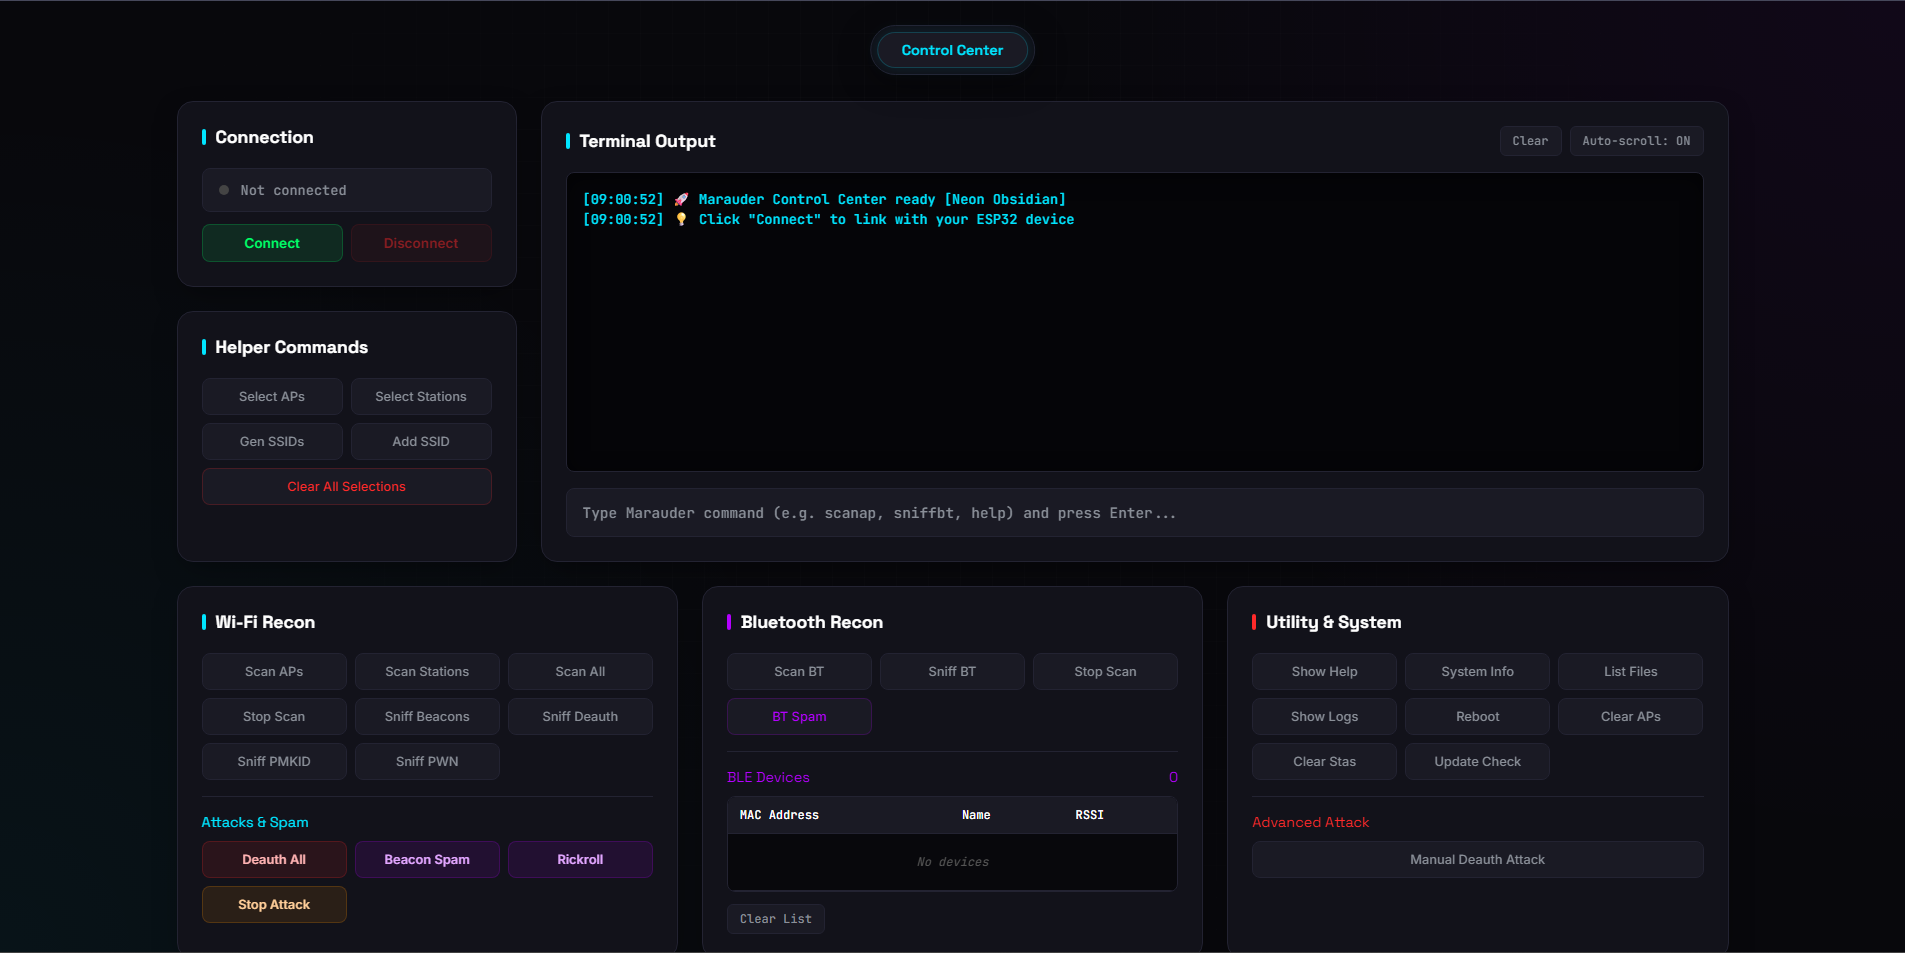Image resolution: width=1905 pixels, height=953 pixels.
Task: Start Sniff PWN
Action: pos(427,762)
